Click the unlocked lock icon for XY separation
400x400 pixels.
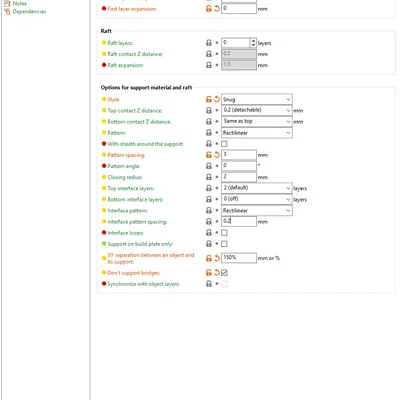209,258
